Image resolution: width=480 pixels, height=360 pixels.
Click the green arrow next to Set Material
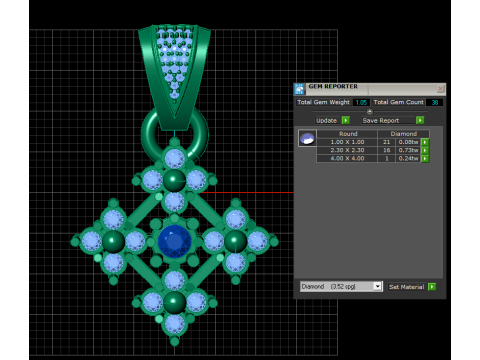tap(432, 287)
